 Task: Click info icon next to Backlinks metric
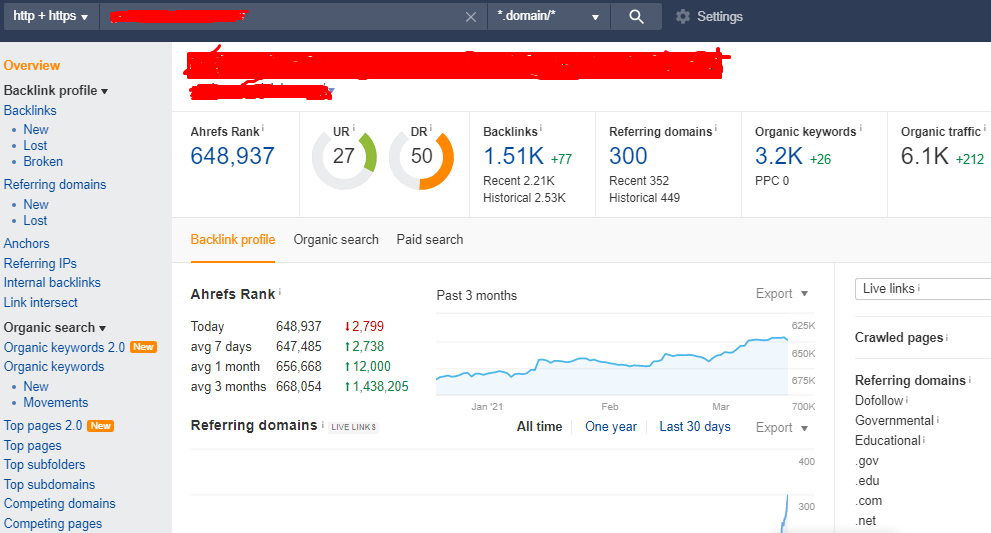(541, 129)
